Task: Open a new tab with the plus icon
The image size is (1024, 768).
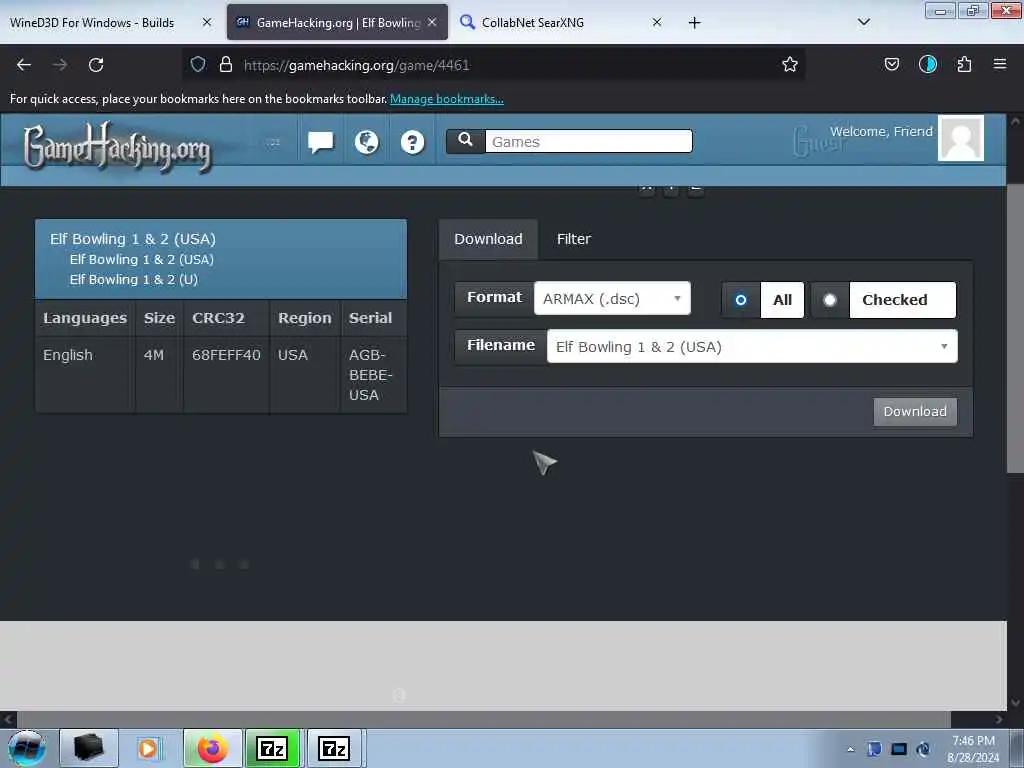Action: pos(694,23)
